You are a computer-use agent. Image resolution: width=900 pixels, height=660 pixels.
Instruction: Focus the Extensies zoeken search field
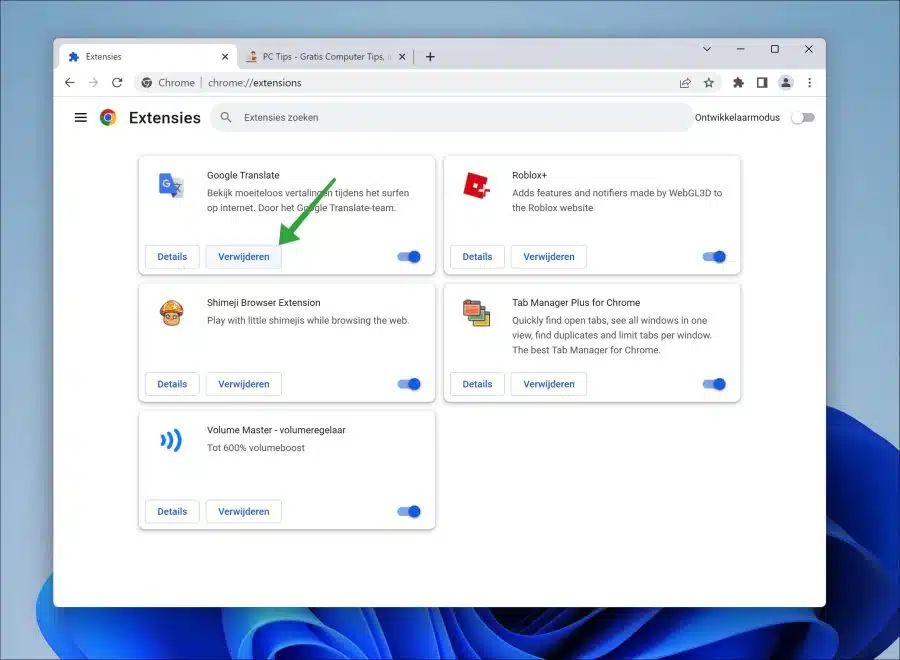tap(452, 117)
